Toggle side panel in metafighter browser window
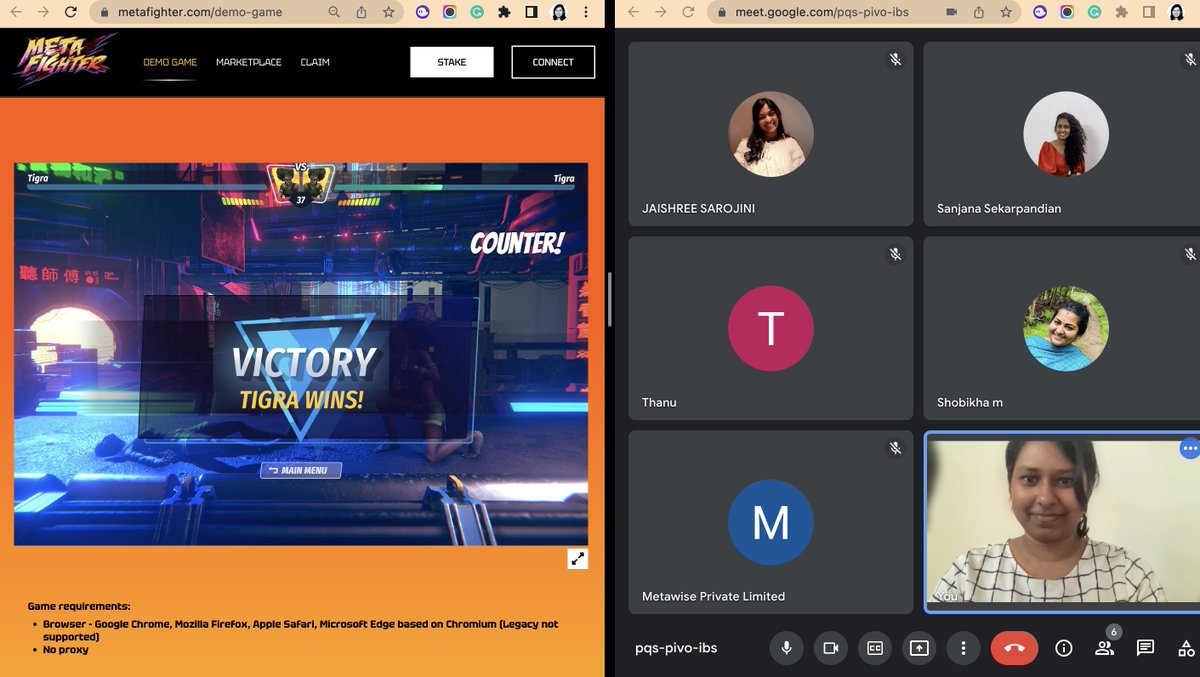Screen dimensions: 1200x677 click(x=532, y=12)
